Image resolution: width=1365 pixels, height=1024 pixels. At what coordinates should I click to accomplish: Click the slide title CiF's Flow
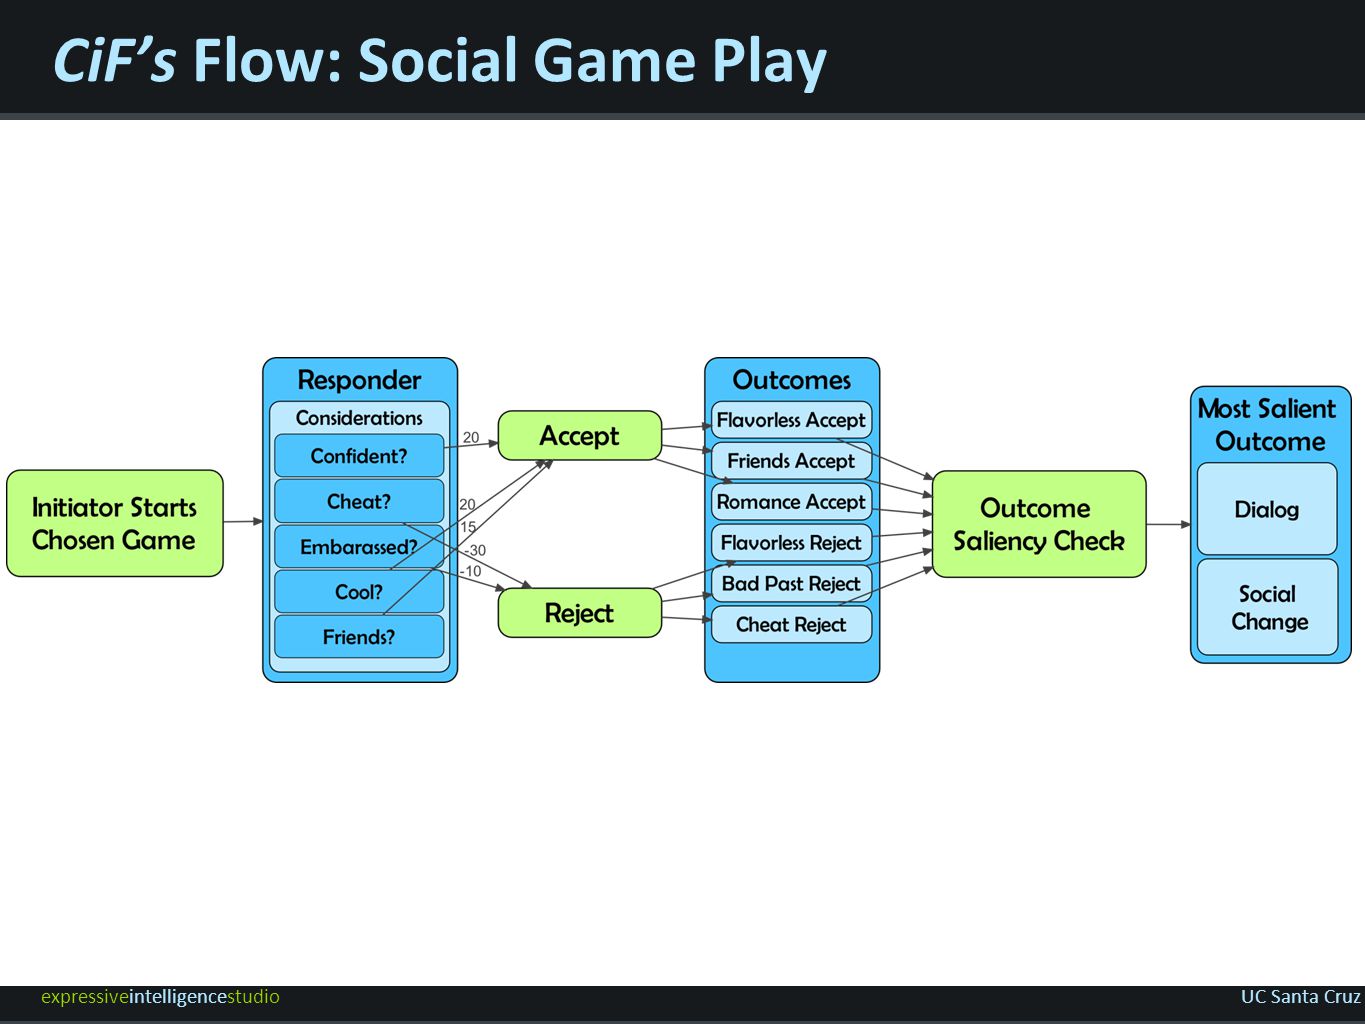click(439, 60)
